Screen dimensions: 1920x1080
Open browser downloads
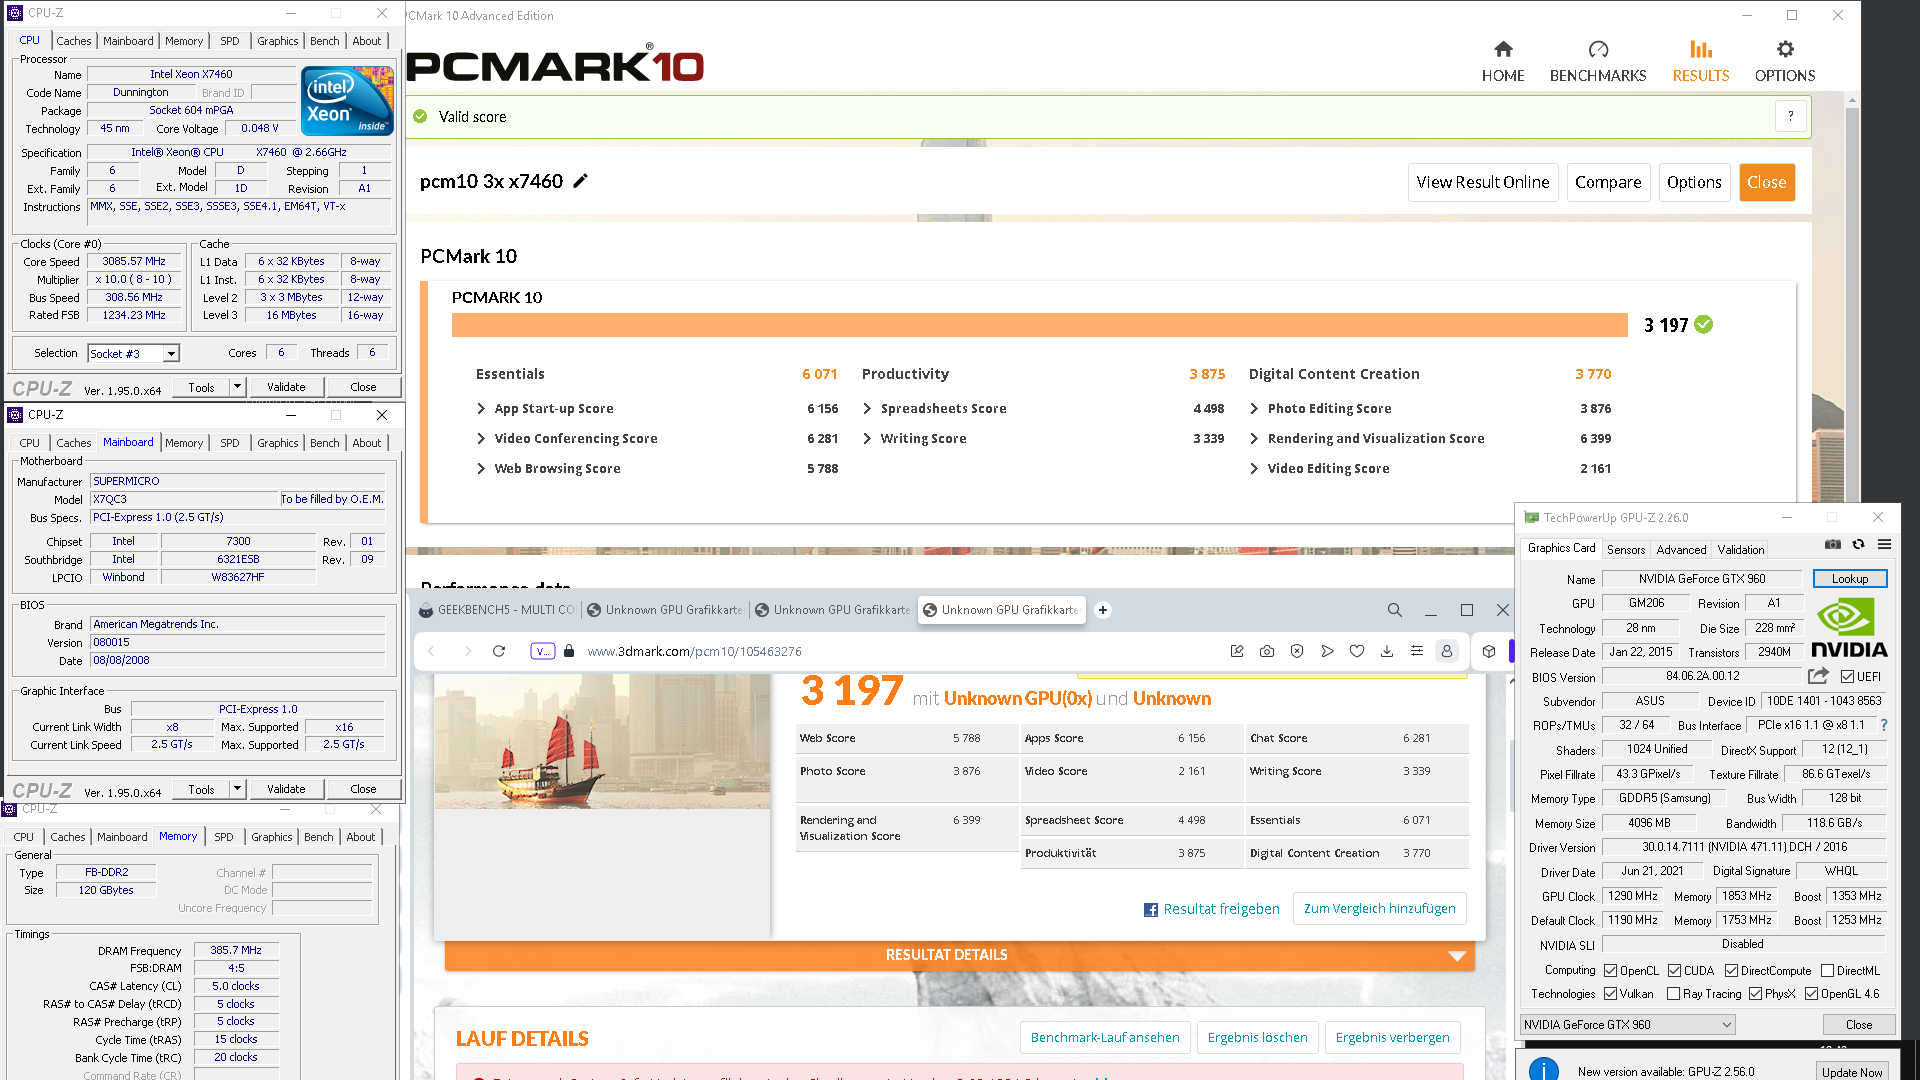pyautogui.click(x=1387, y=651)
